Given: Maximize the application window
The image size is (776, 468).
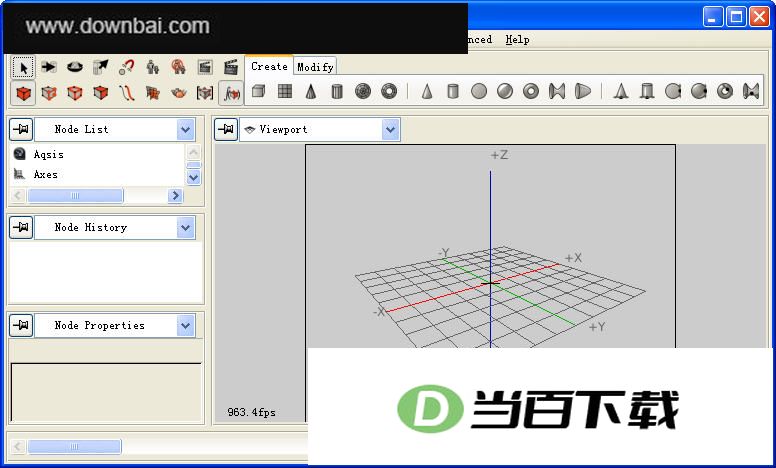Looking at the screenshot, I should click(736, 17).
